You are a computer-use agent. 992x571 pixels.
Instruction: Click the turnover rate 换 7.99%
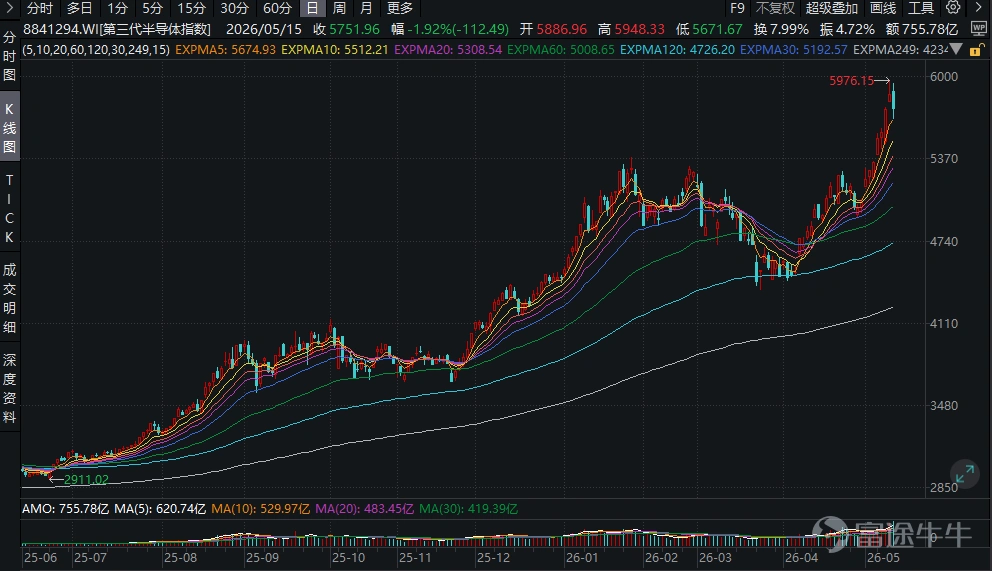click(x=781, y=29)
